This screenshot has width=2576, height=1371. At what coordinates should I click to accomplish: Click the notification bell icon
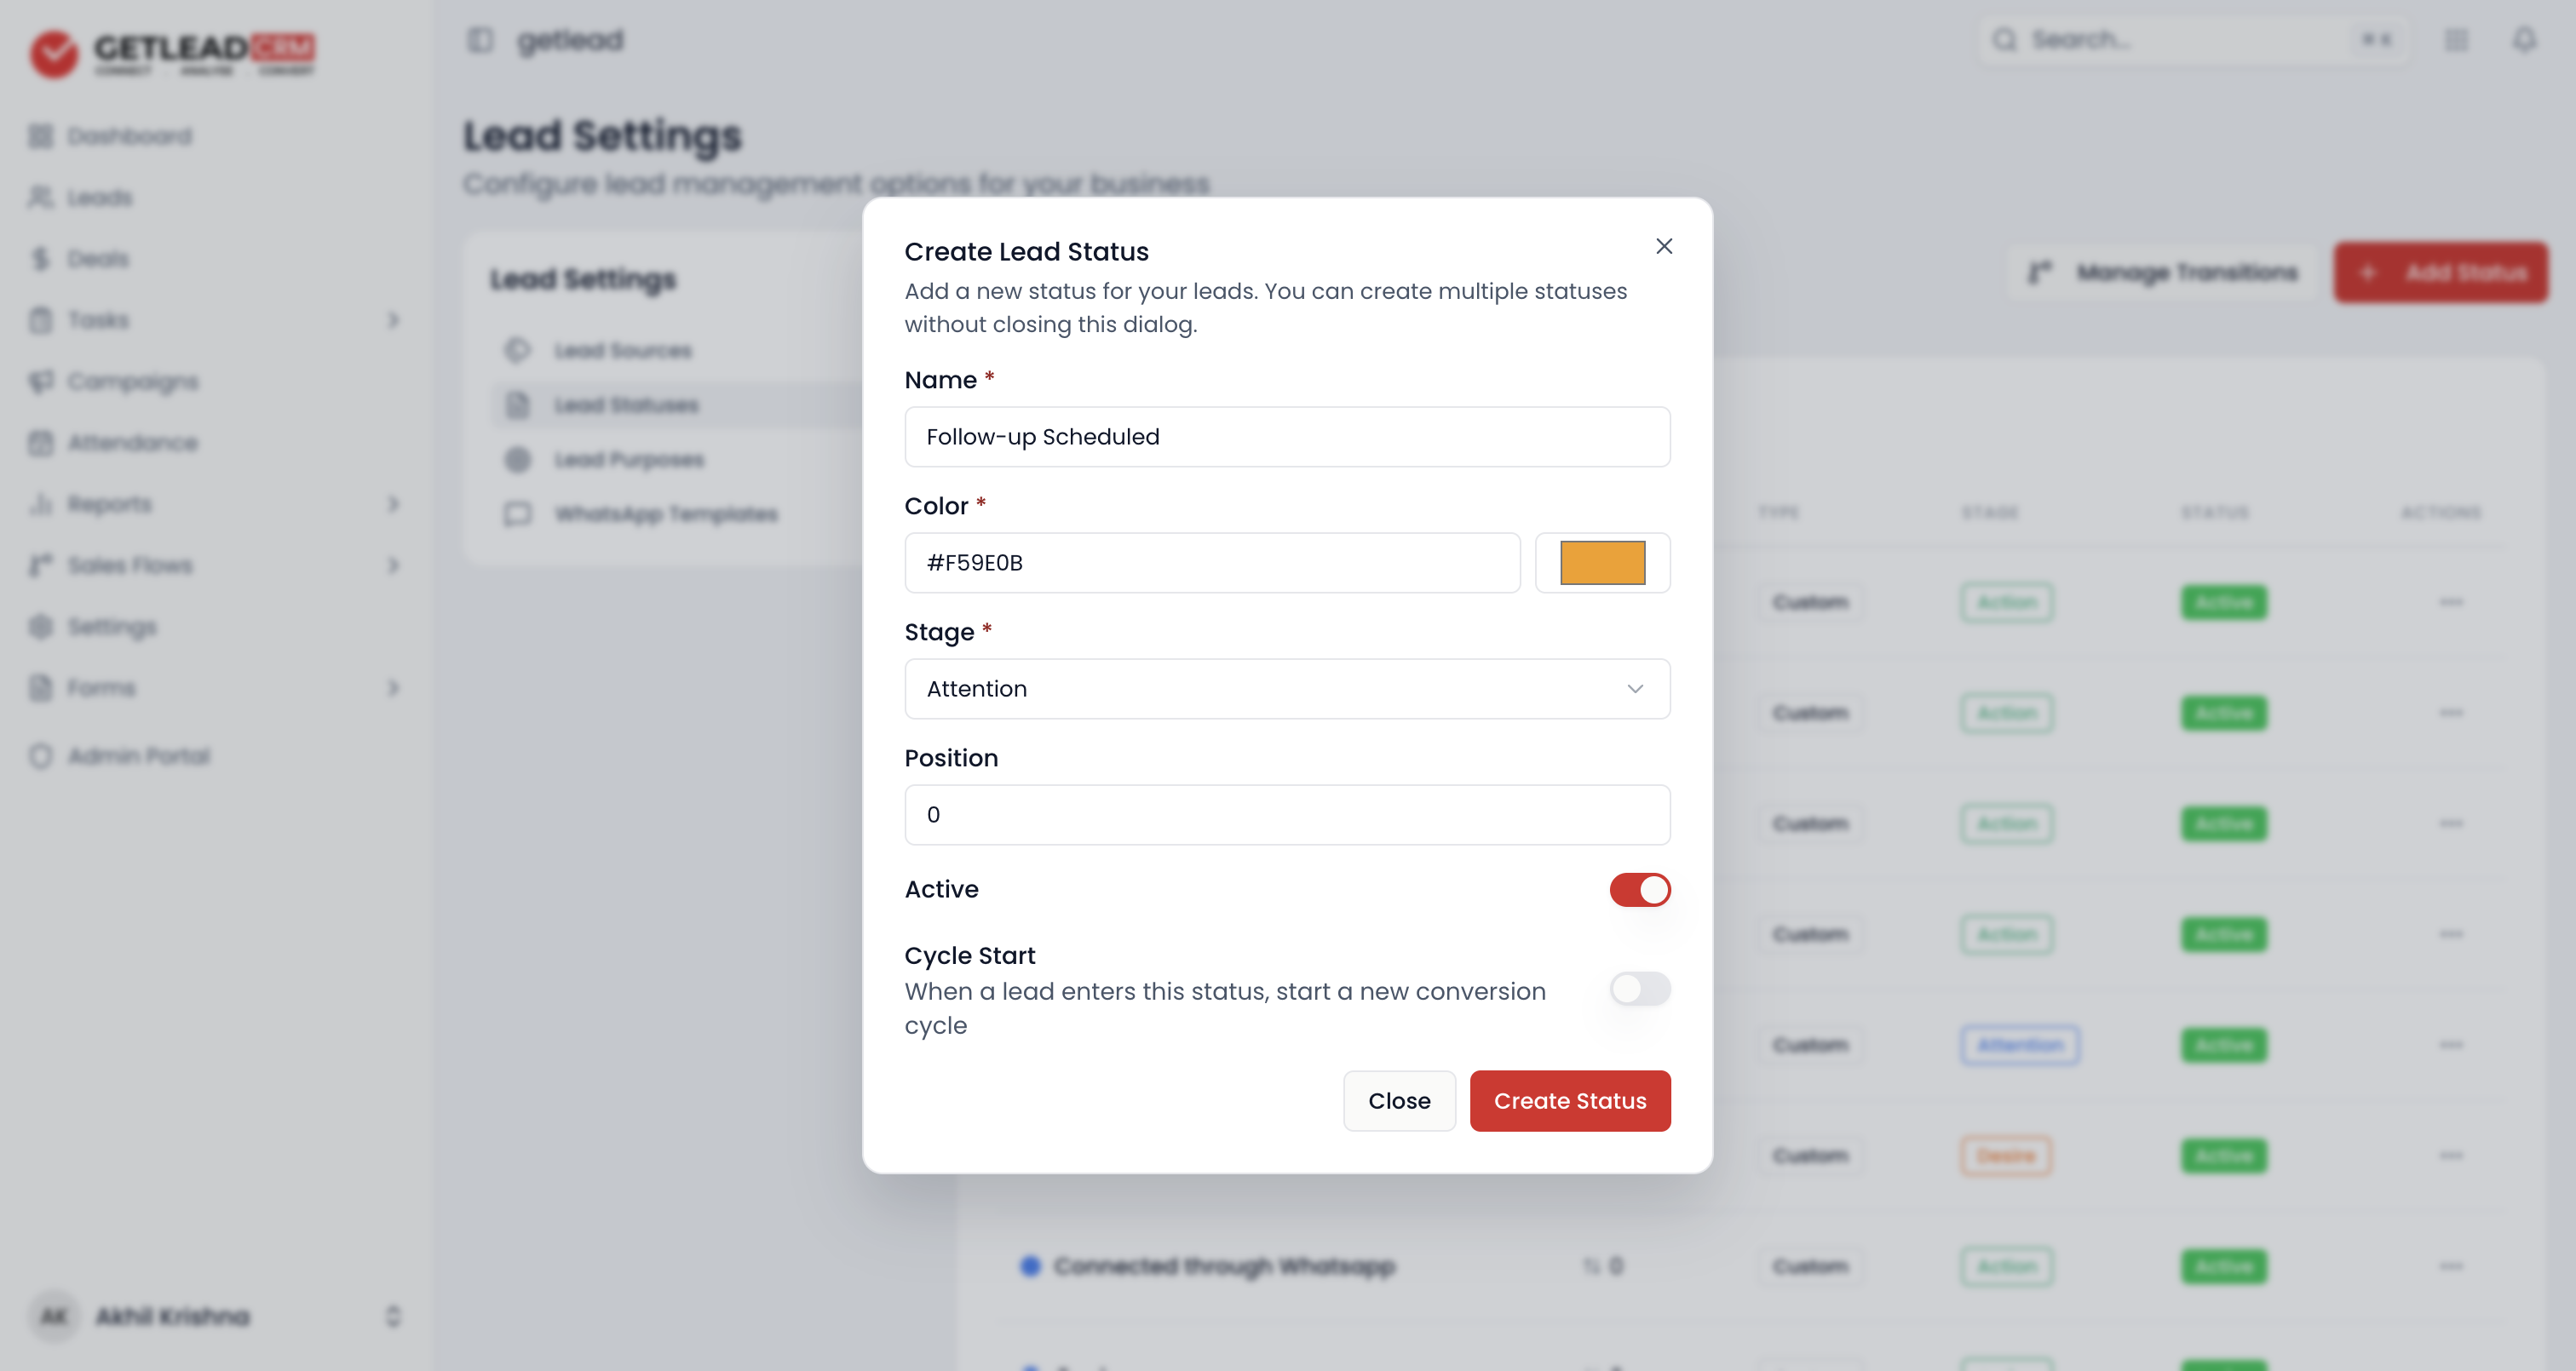[2524, 40]
